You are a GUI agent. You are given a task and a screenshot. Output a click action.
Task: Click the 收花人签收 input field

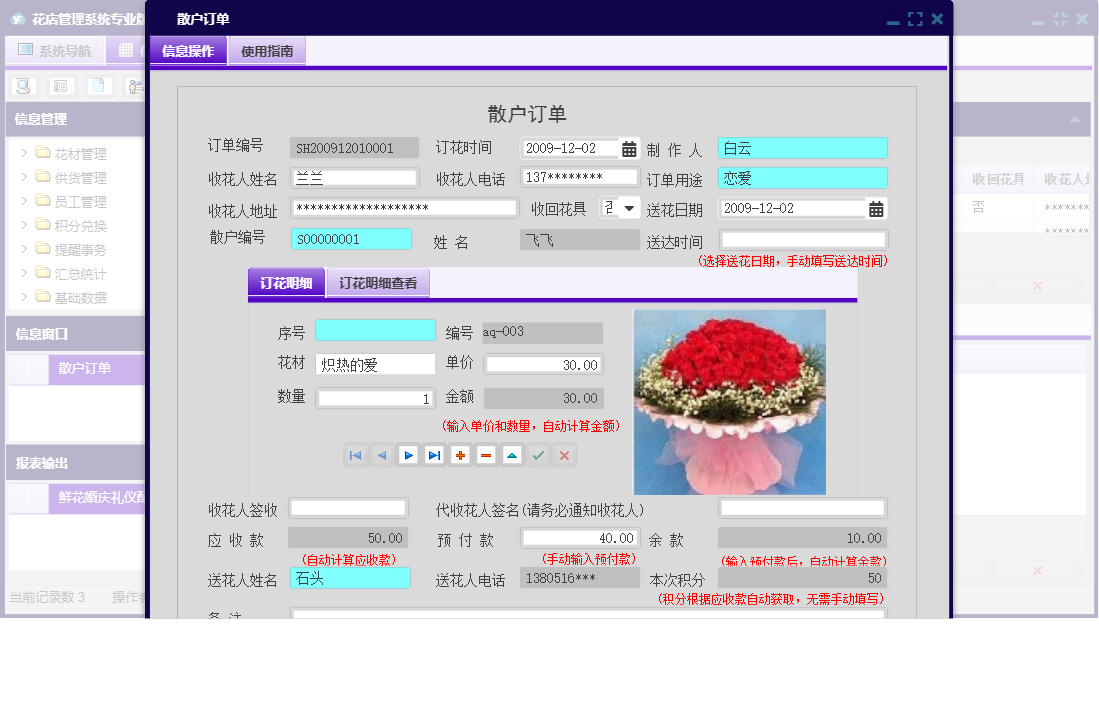(347, 507)
